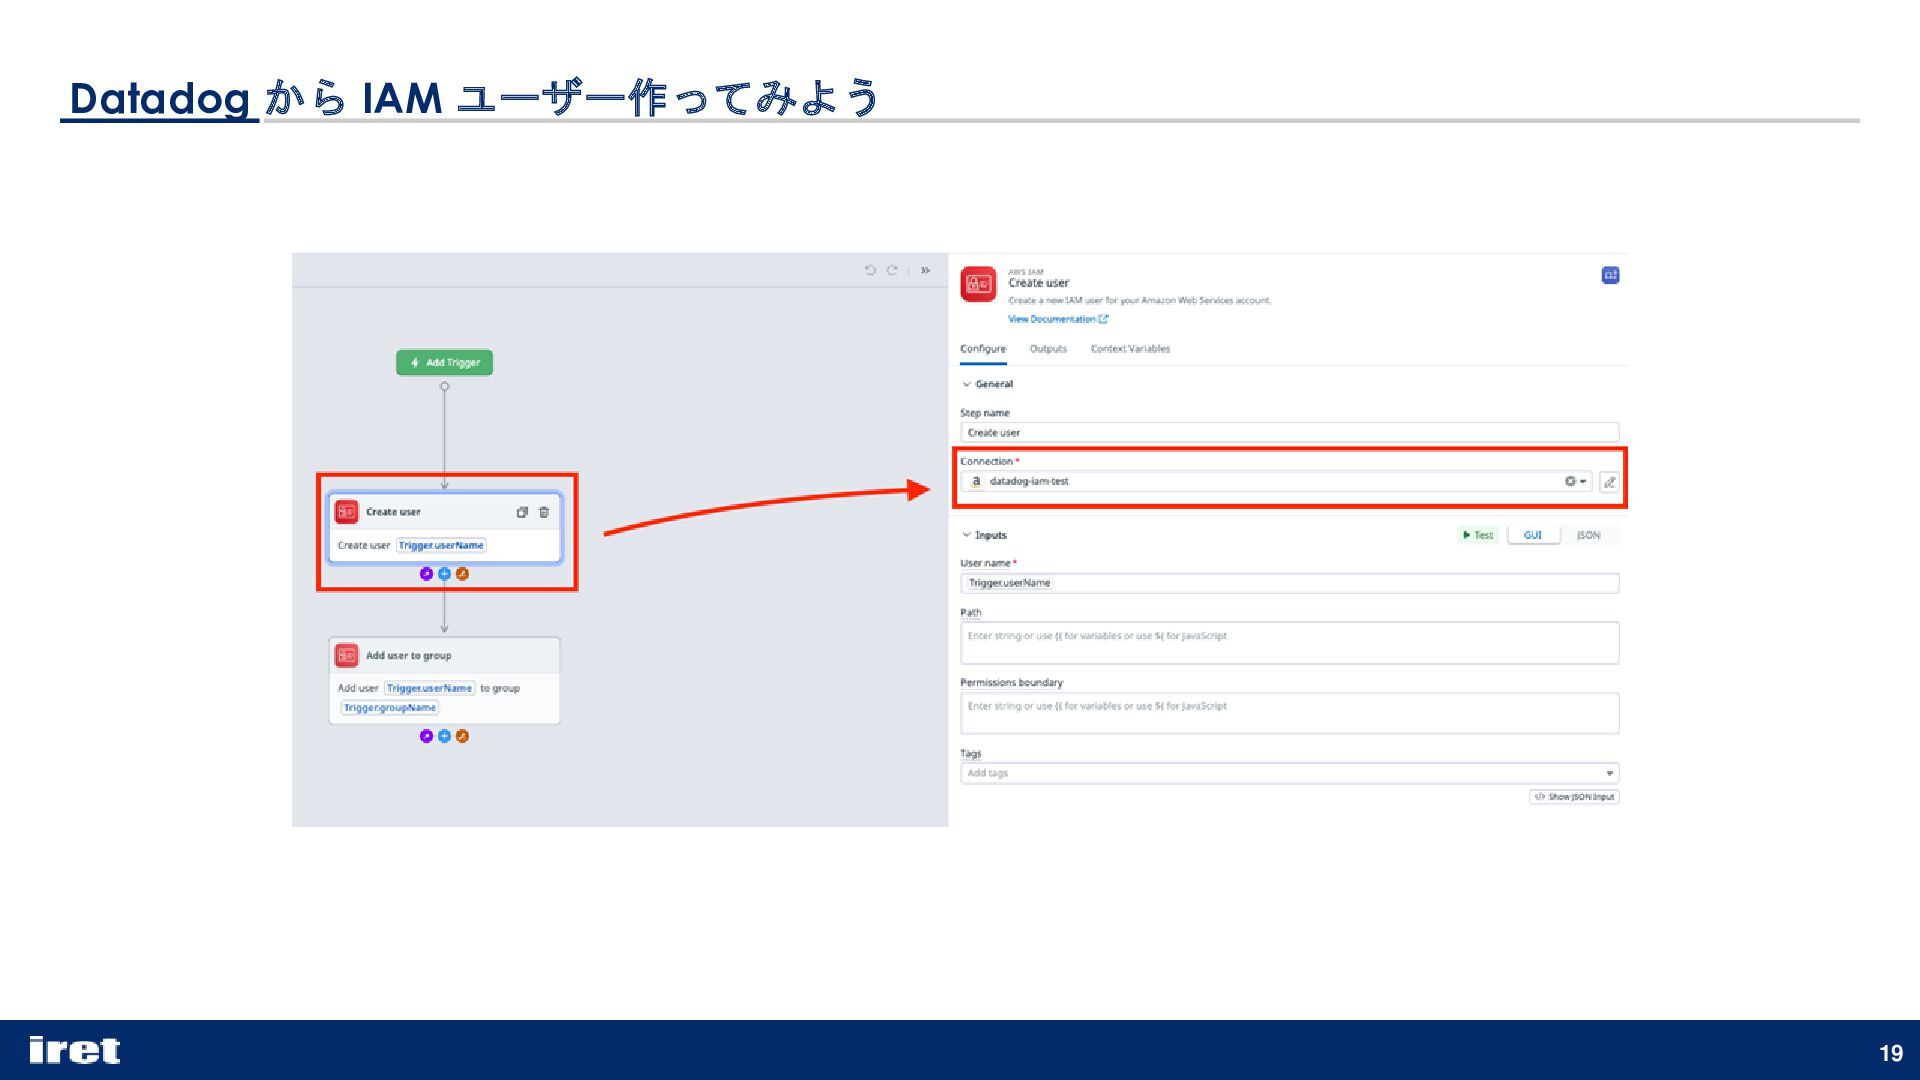Screen dimensions: 1920x1080
Task: Open the Tags Add tags dropdown
Action: pos(1289,773)
